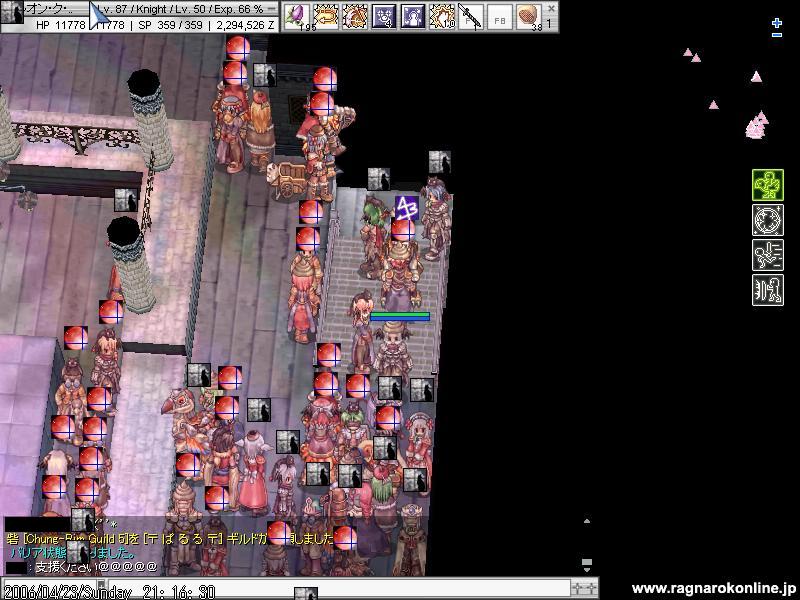The width and height of the screenshot is (800, 600).
Task: Click the character portrait in the info window
Action: point(12,12)
